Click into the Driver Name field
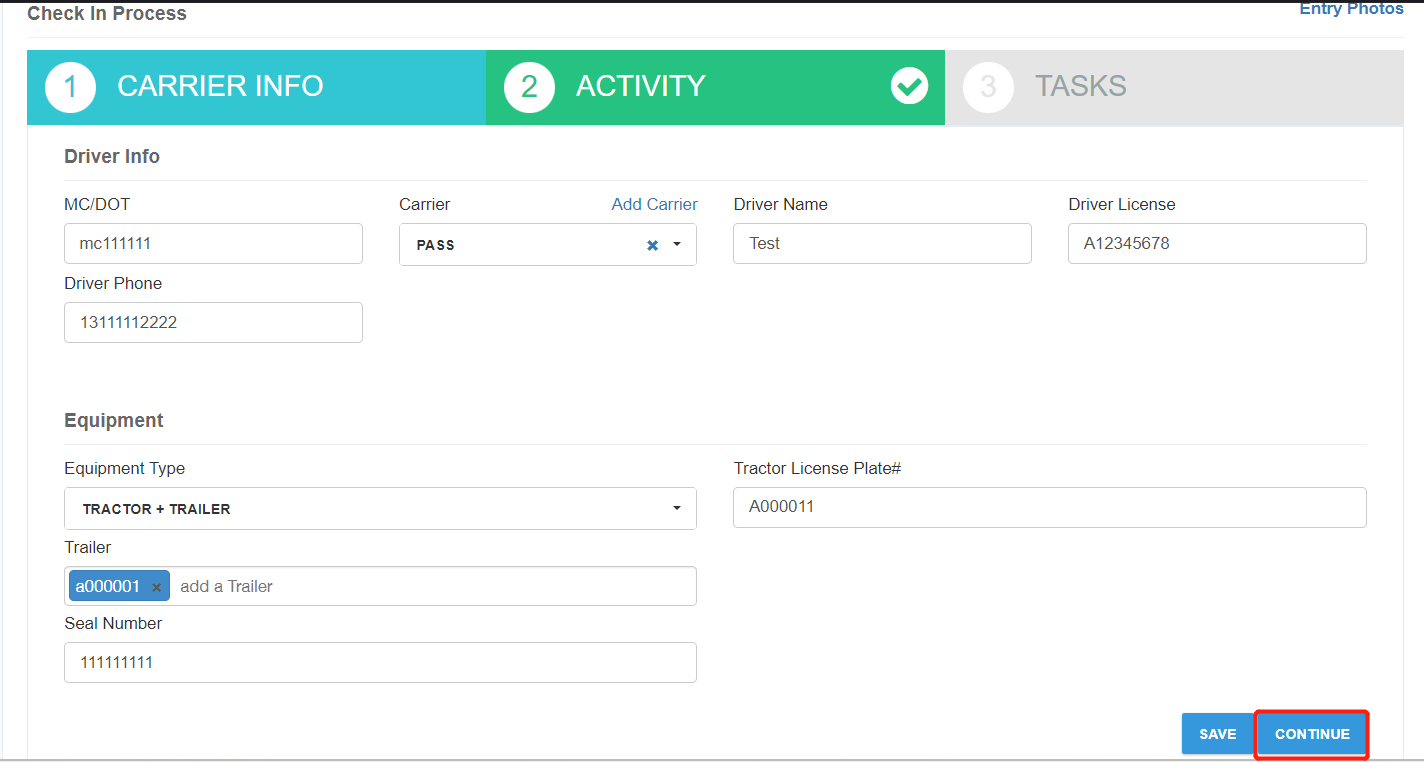 pyautogui.click(x=882, y=243)
